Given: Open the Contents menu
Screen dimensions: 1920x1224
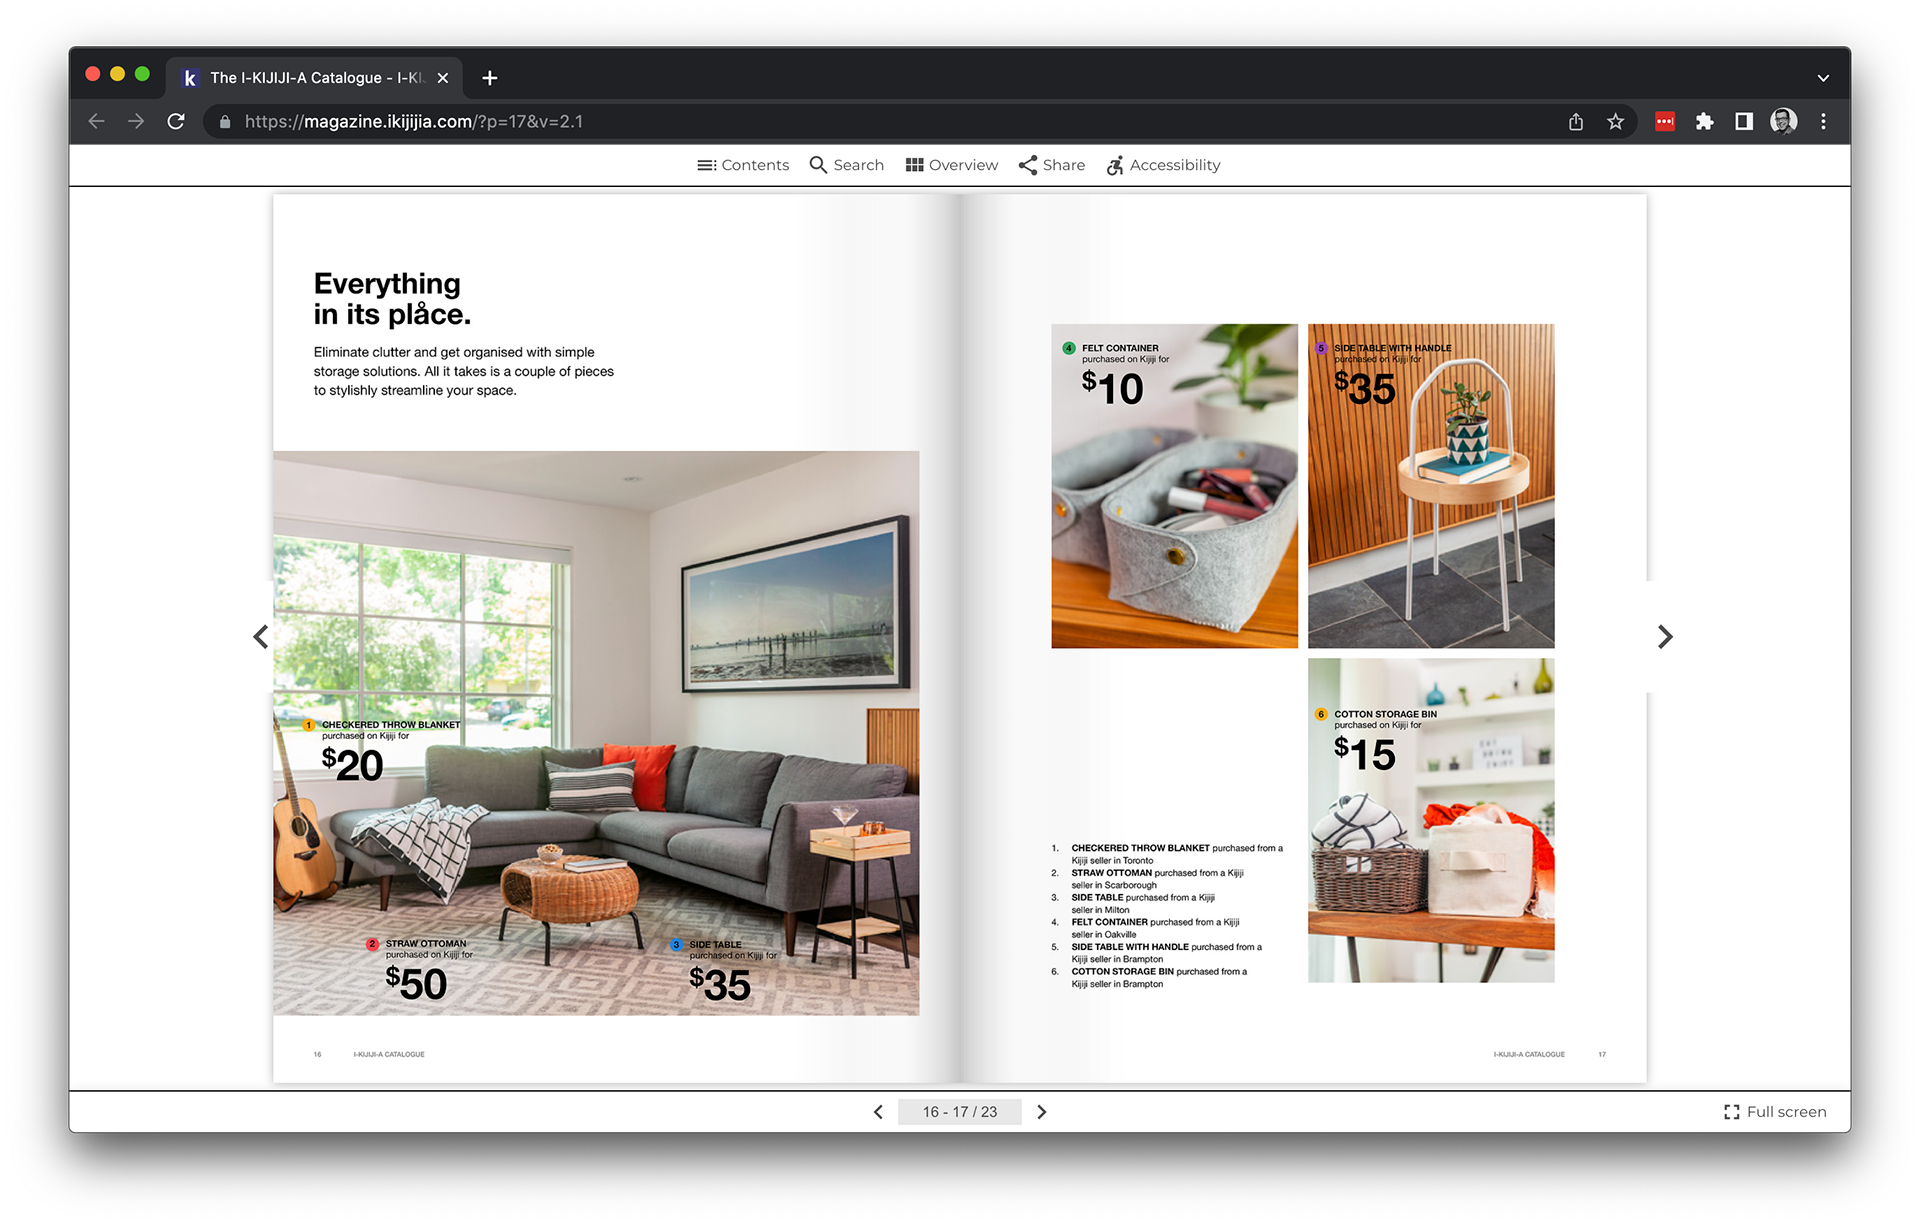Looking at the screenshot, I should 743,165.
